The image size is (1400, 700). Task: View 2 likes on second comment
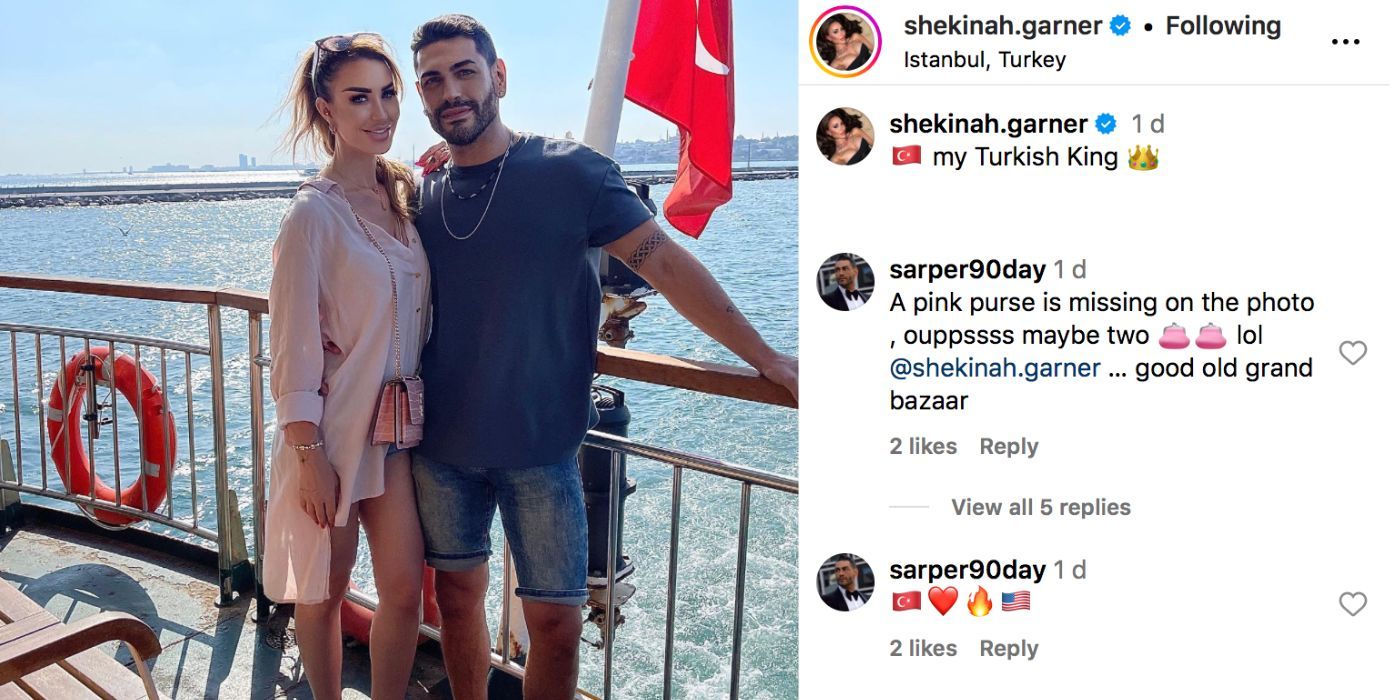[923, 649]
